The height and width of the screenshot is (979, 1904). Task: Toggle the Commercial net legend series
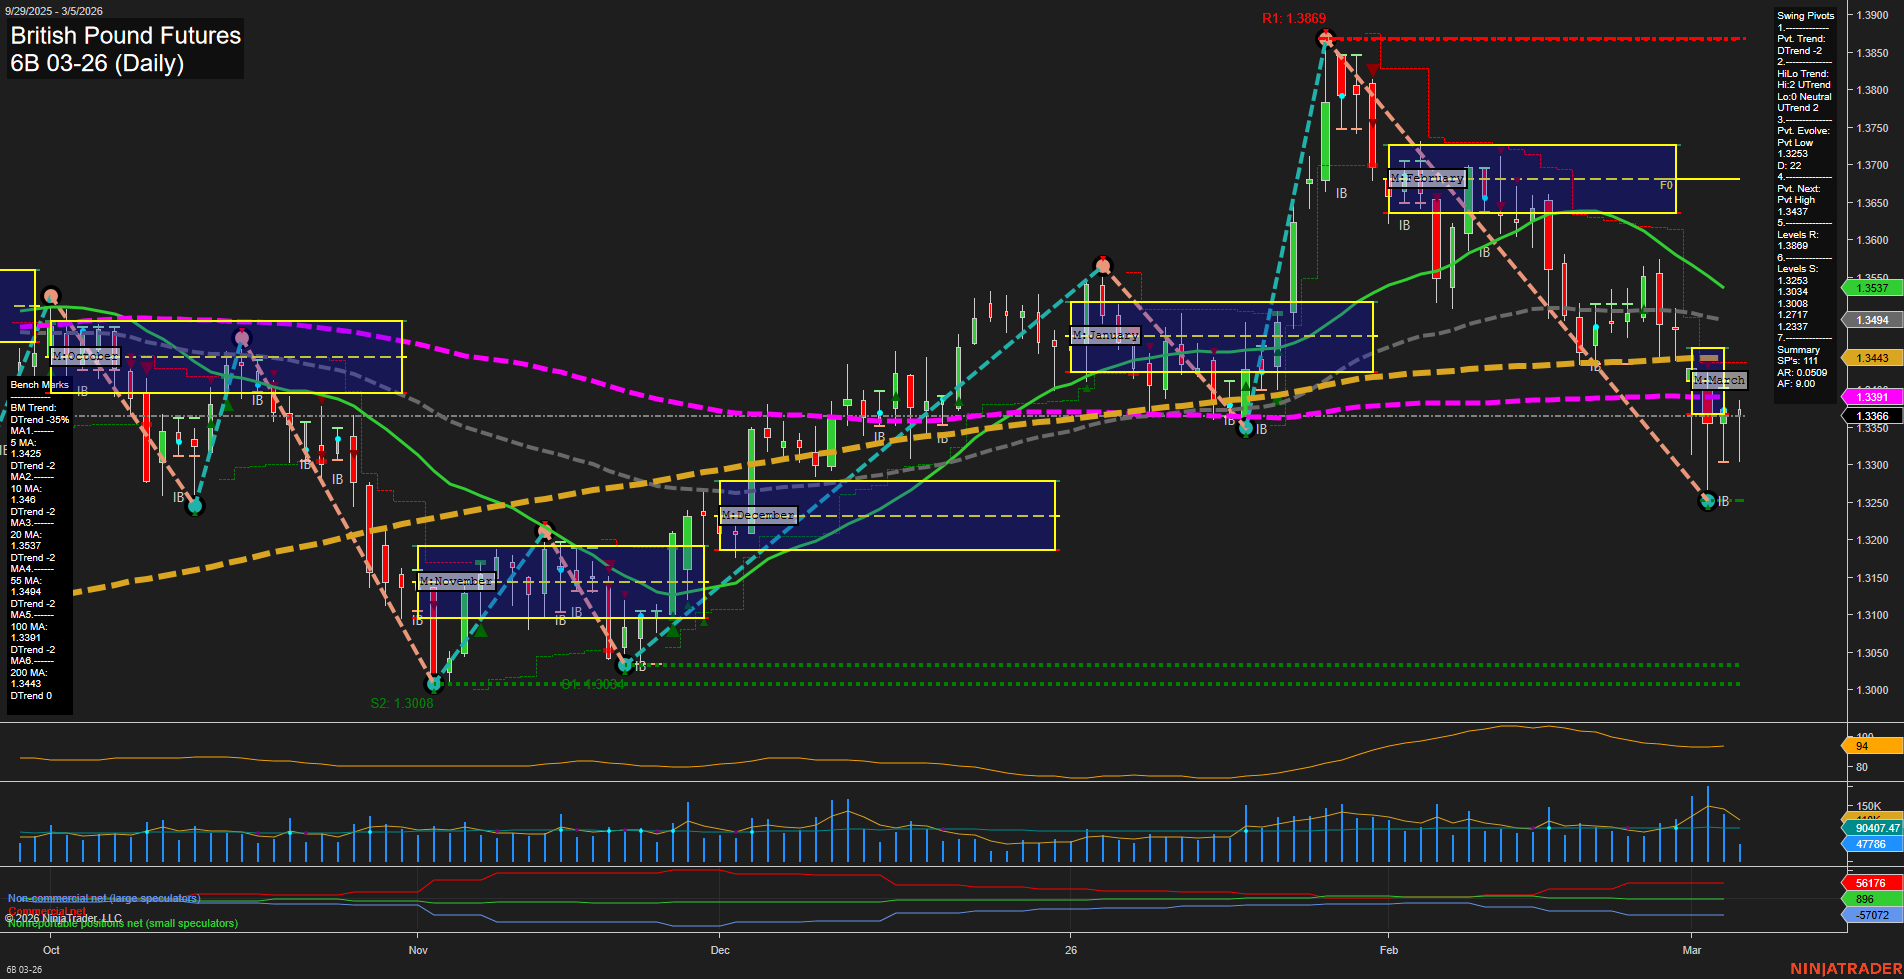point(46,911)
